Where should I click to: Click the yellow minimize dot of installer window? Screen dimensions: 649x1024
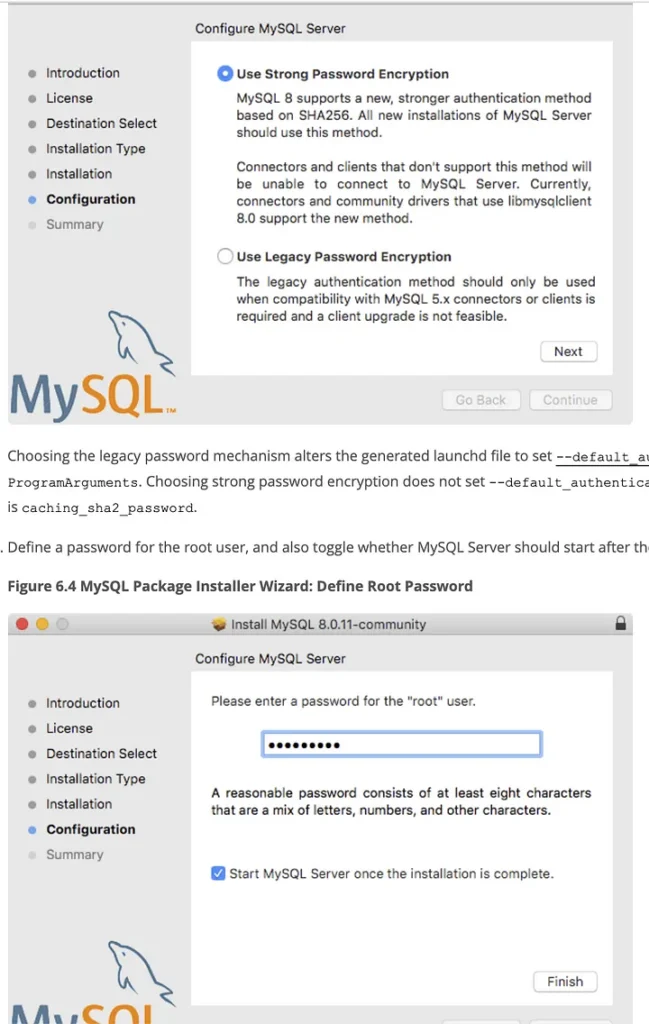coord(42,624)
